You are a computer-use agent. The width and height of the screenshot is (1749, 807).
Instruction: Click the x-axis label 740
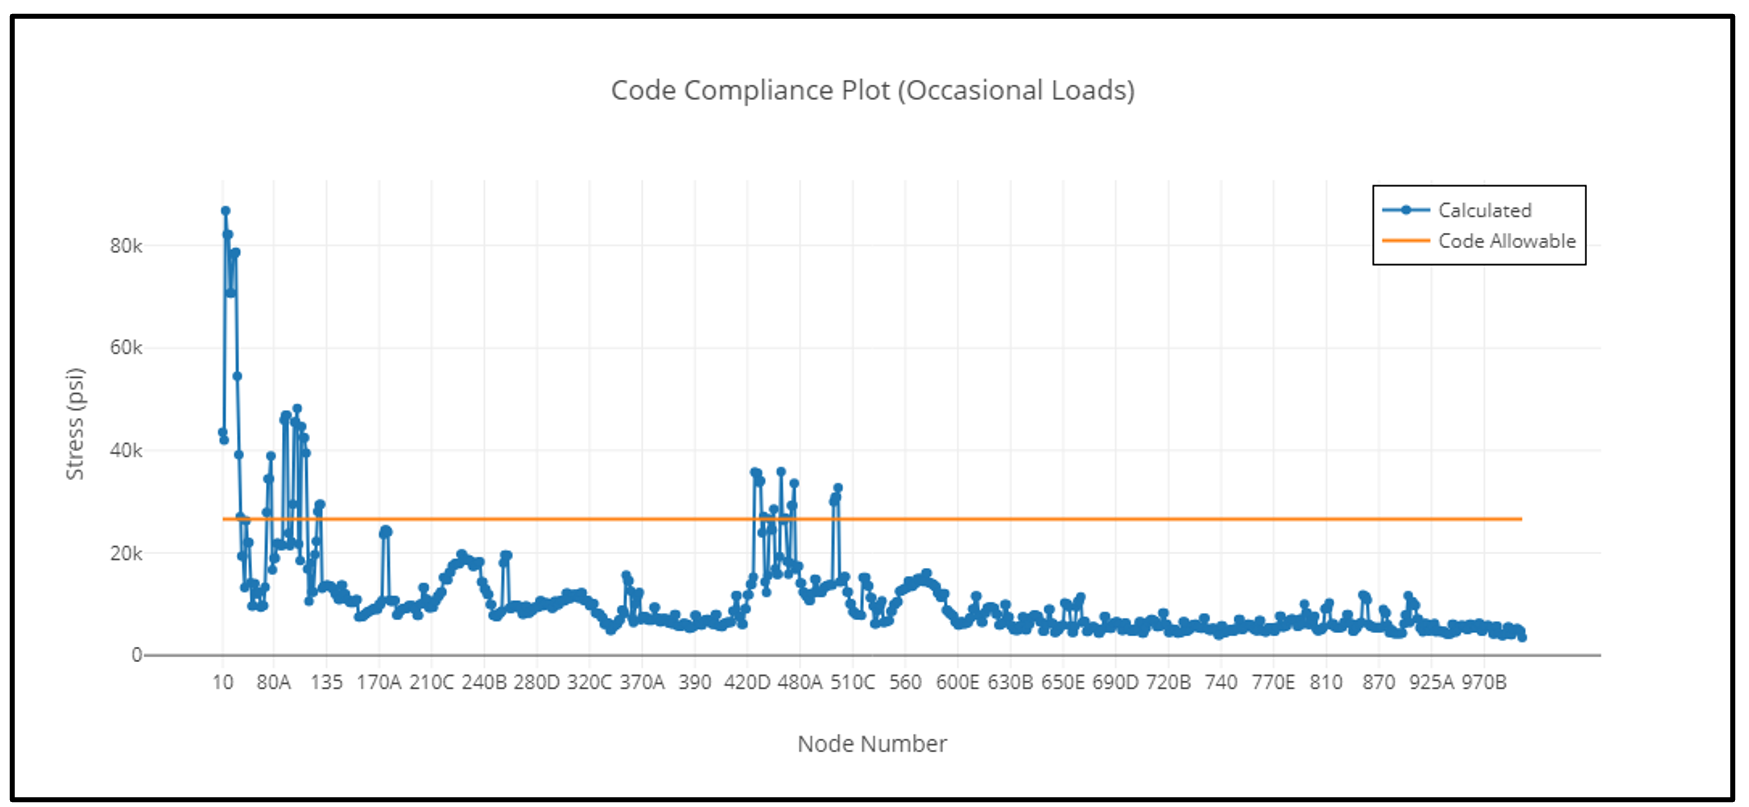pyautogui.click(x=1220, y=682)
